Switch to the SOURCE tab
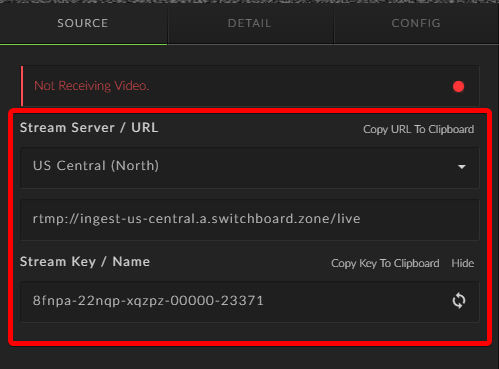This screenshot has height=369, width=499. (x=83, y=23)
